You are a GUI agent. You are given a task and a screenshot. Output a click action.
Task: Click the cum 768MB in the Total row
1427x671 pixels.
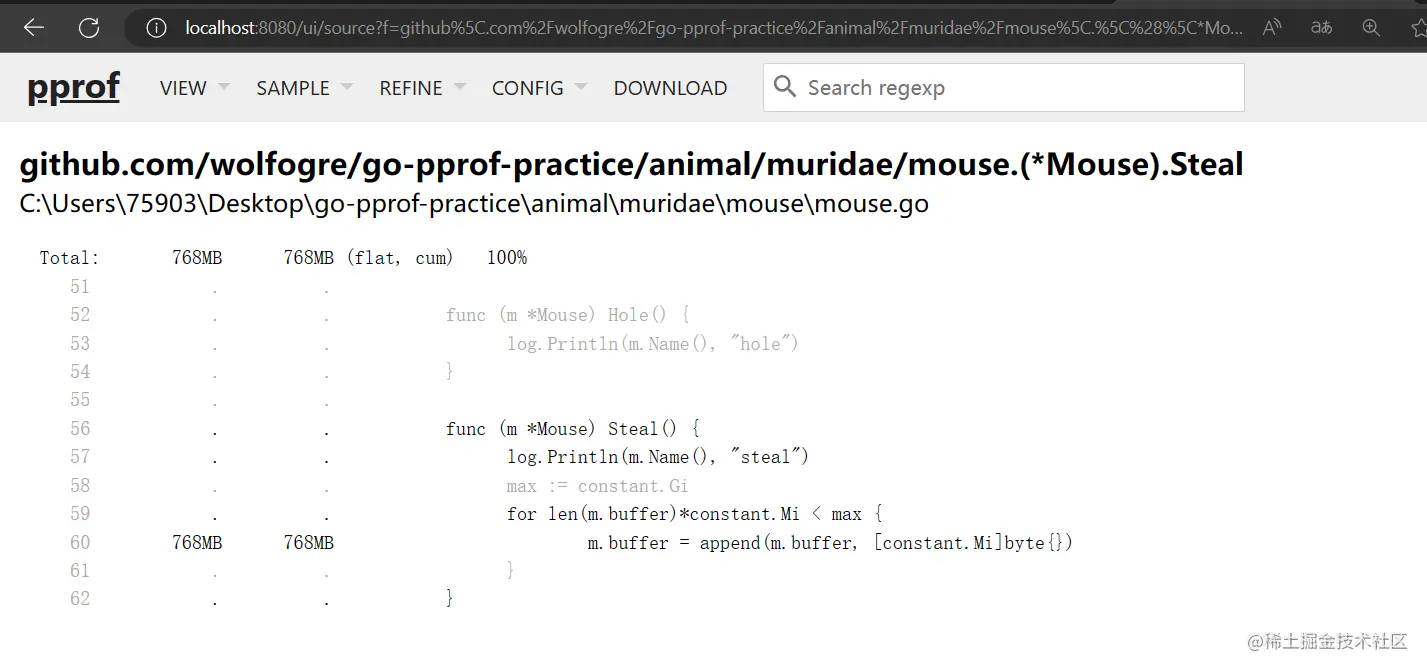309,258
